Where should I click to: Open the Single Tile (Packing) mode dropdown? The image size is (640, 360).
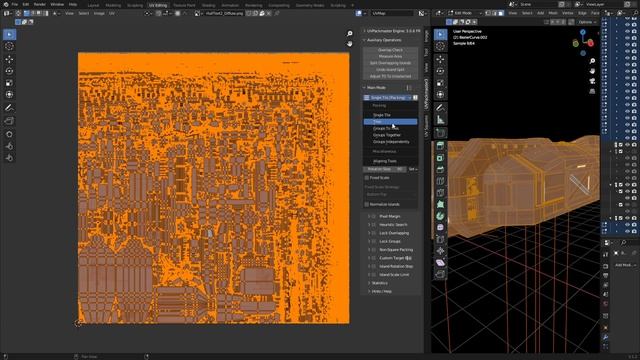tap(388, 98)
